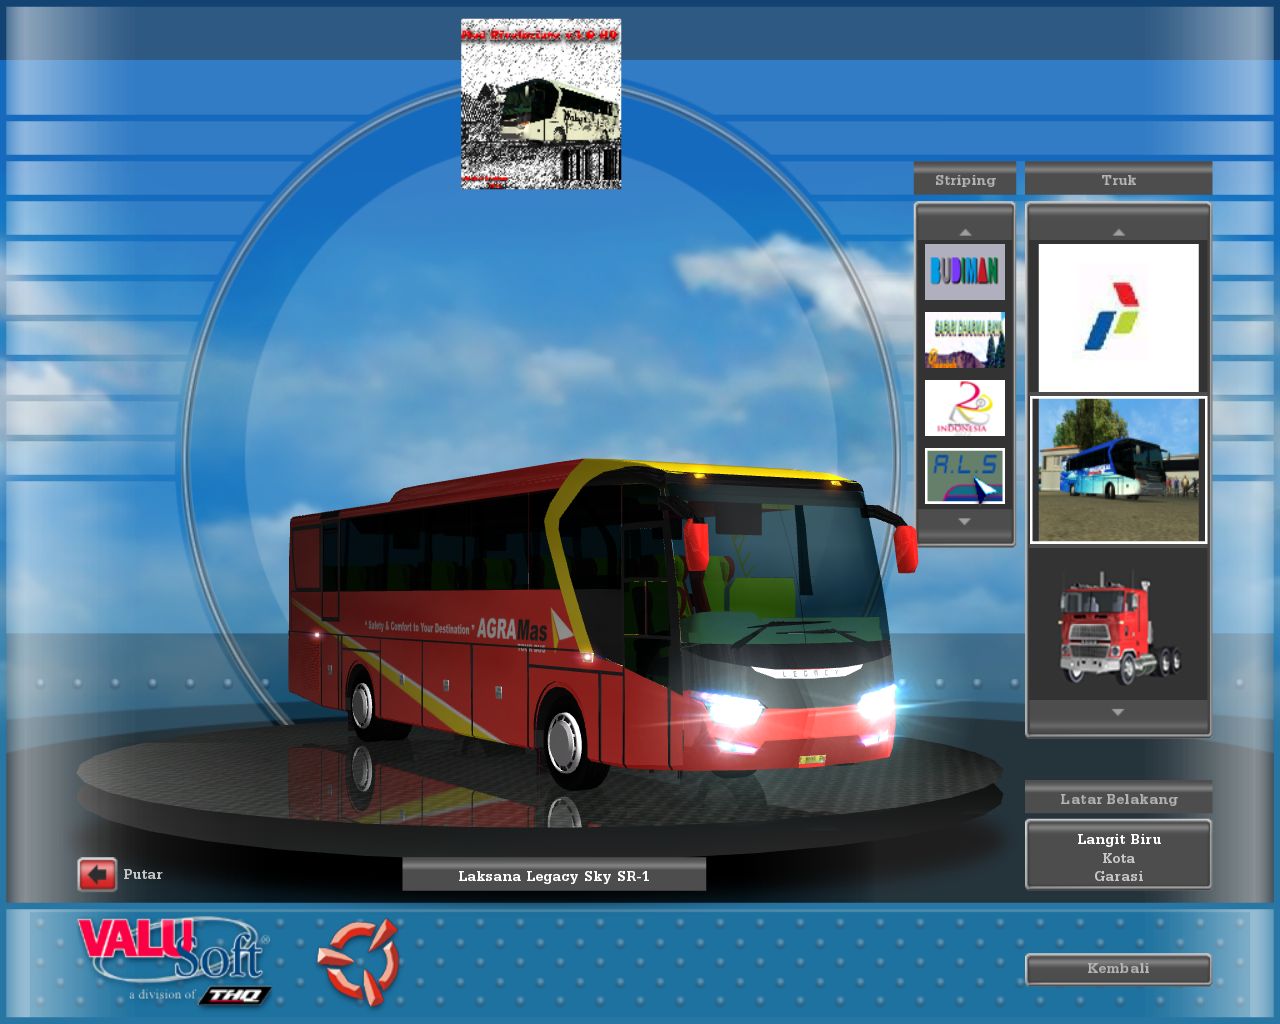Click the bus mod preview image at top
This screenshot has height=1024, width=1280.
coord(541,103)
